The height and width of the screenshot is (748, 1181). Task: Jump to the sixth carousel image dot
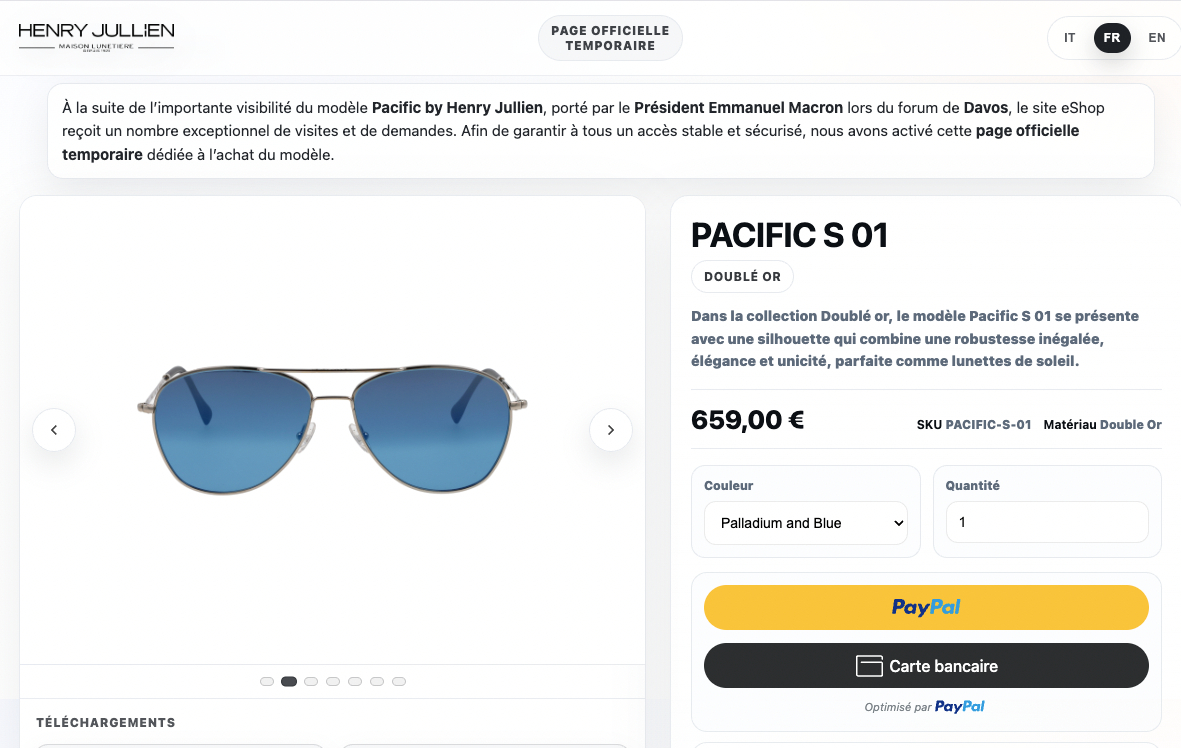pyautogui.click(x=377, y=682)
